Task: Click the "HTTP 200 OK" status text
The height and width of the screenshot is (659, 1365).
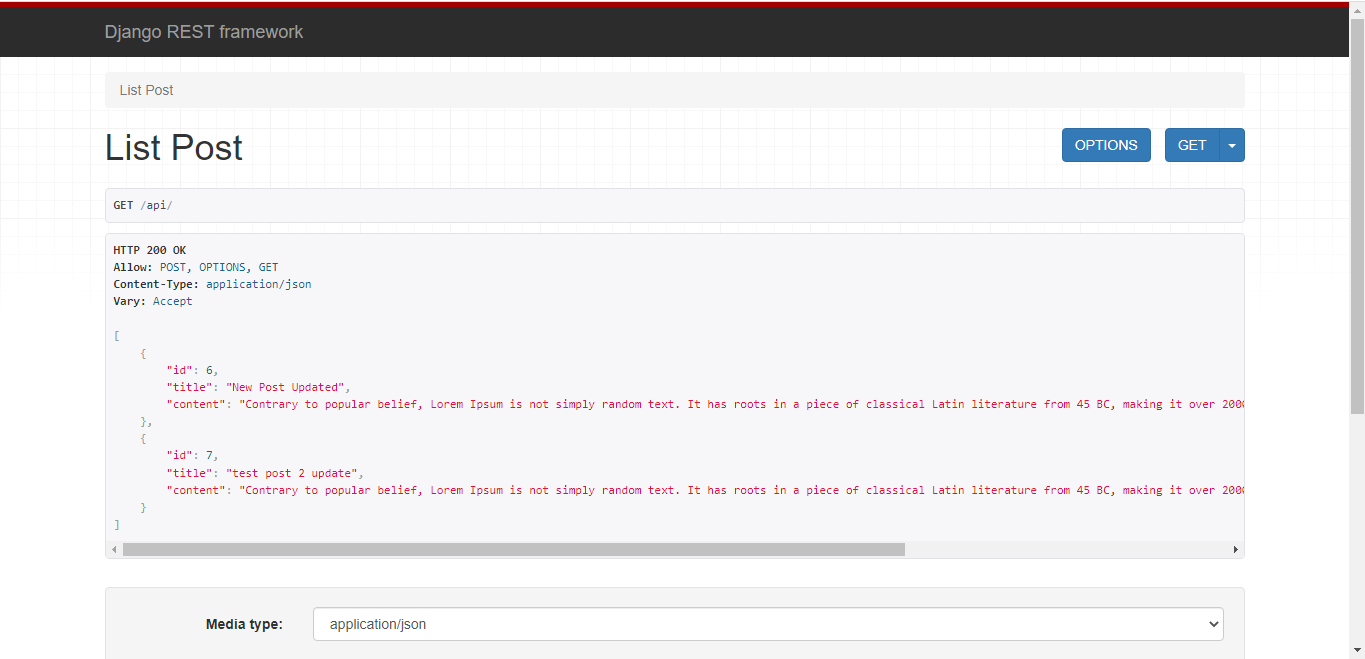Action: pos(150,250)
